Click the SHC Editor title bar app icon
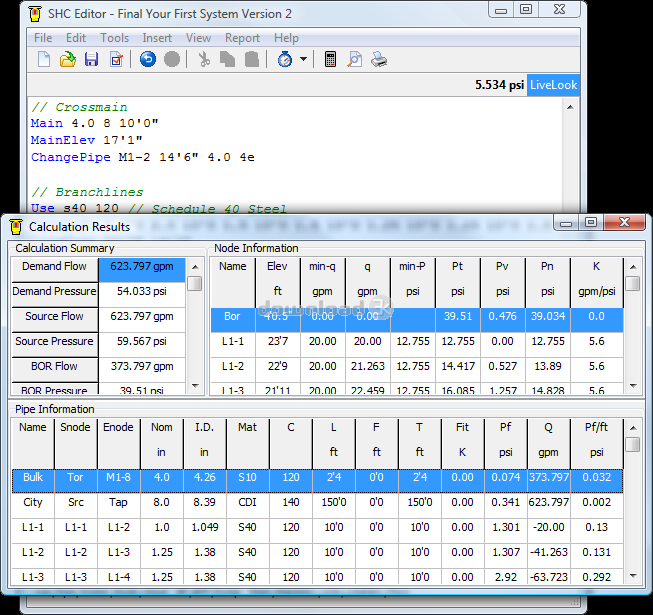653x615 pixels. [x=35, y=14]
